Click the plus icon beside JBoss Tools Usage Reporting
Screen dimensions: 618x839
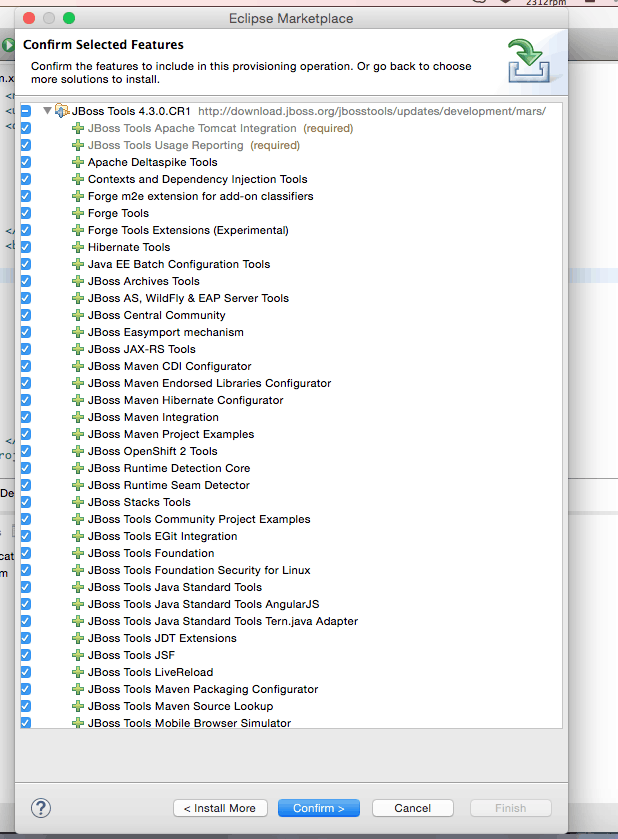pyautogui.click(x=78, y=145)
